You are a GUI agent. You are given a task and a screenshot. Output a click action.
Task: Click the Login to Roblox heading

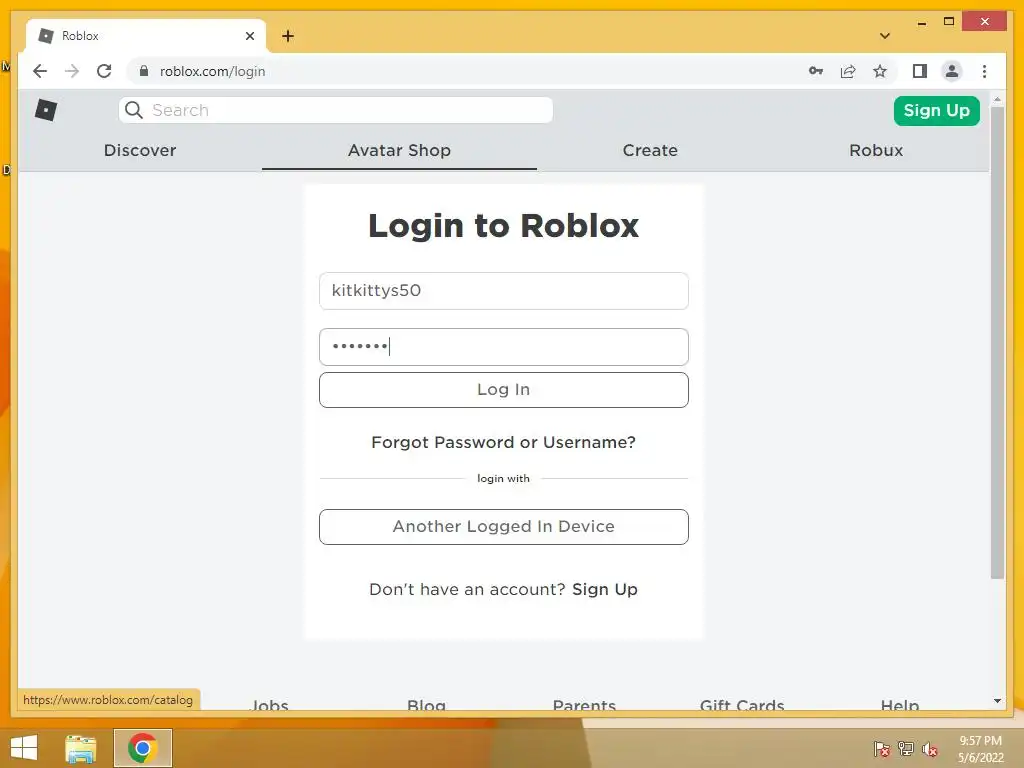[x=504, y=225]
